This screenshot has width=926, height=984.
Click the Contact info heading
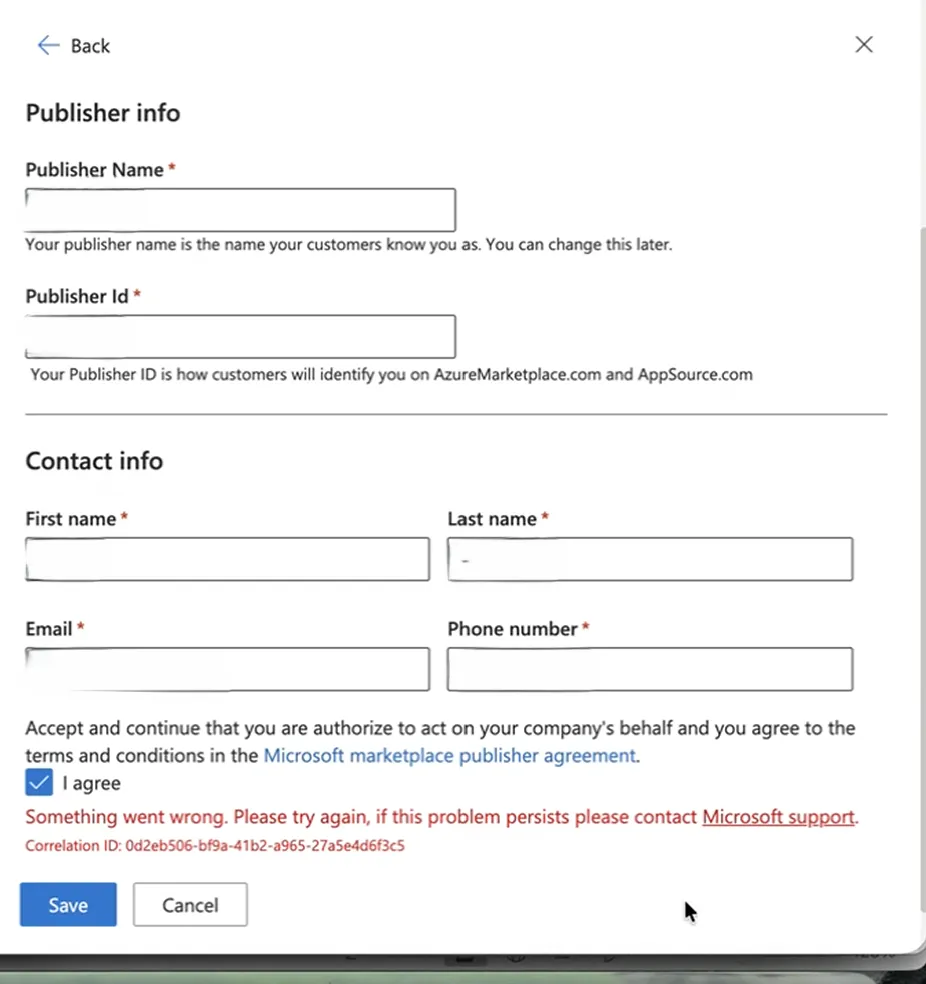click(94, 461)
